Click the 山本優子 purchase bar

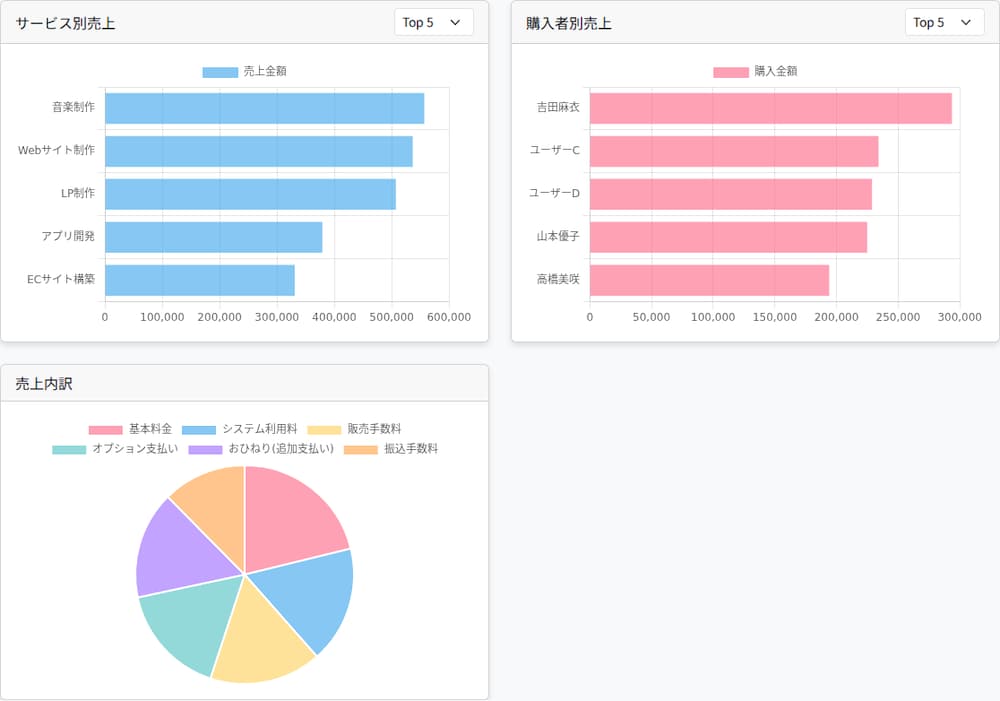728,237
